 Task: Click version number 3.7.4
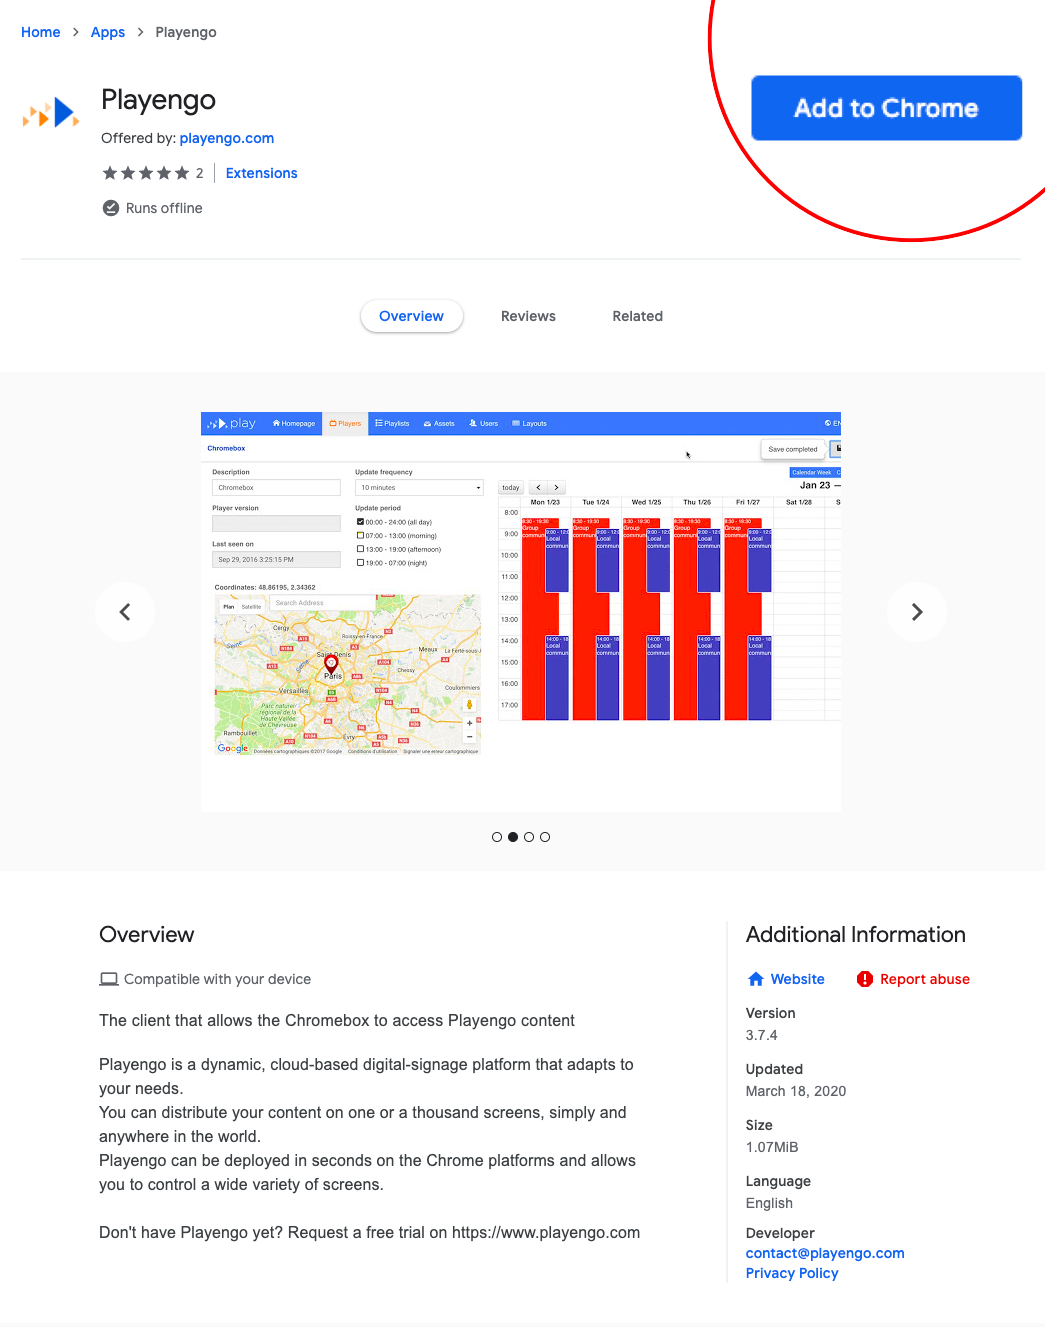point(762,1035)
